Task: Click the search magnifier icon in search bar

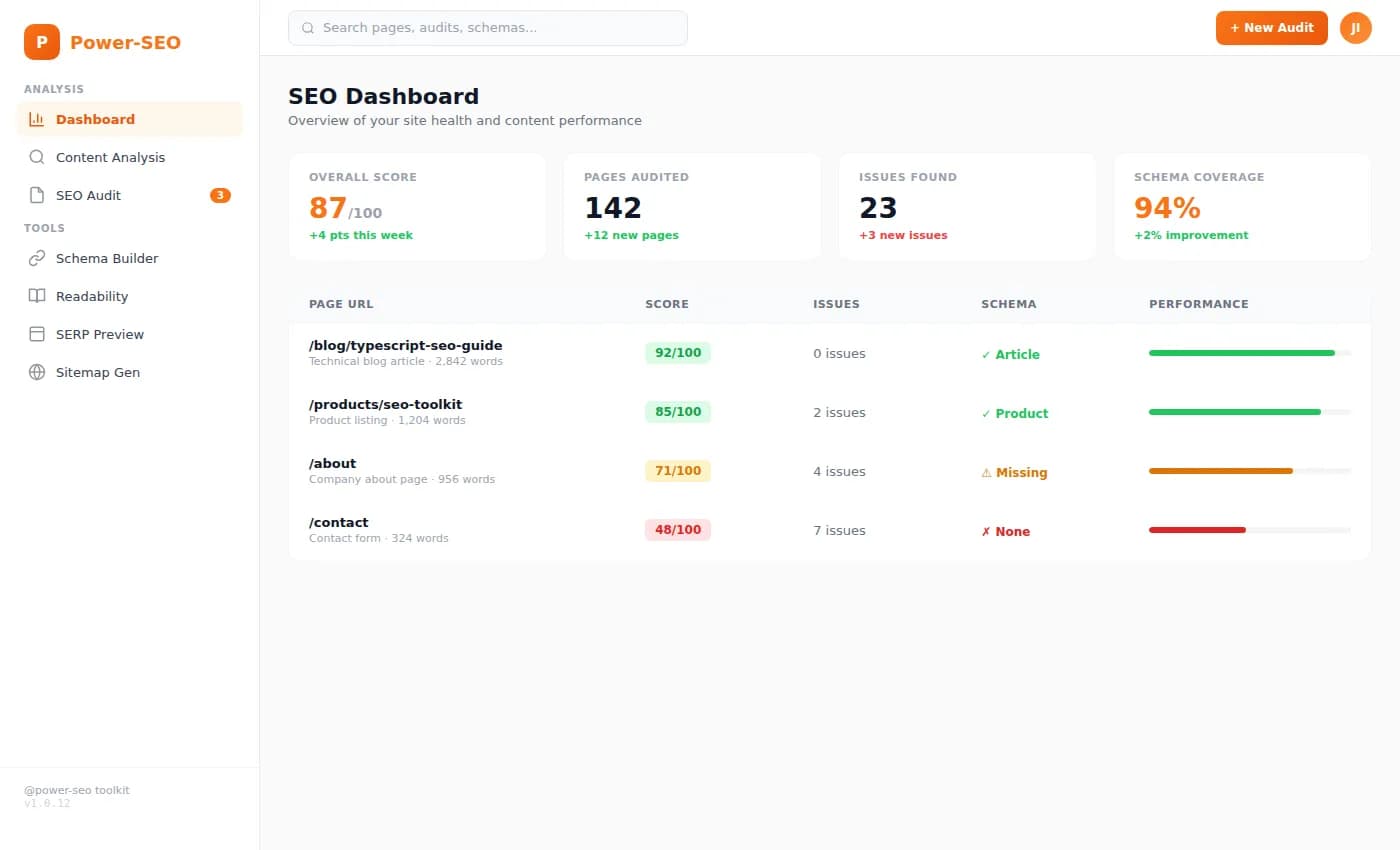Action: tap(308, 28)
